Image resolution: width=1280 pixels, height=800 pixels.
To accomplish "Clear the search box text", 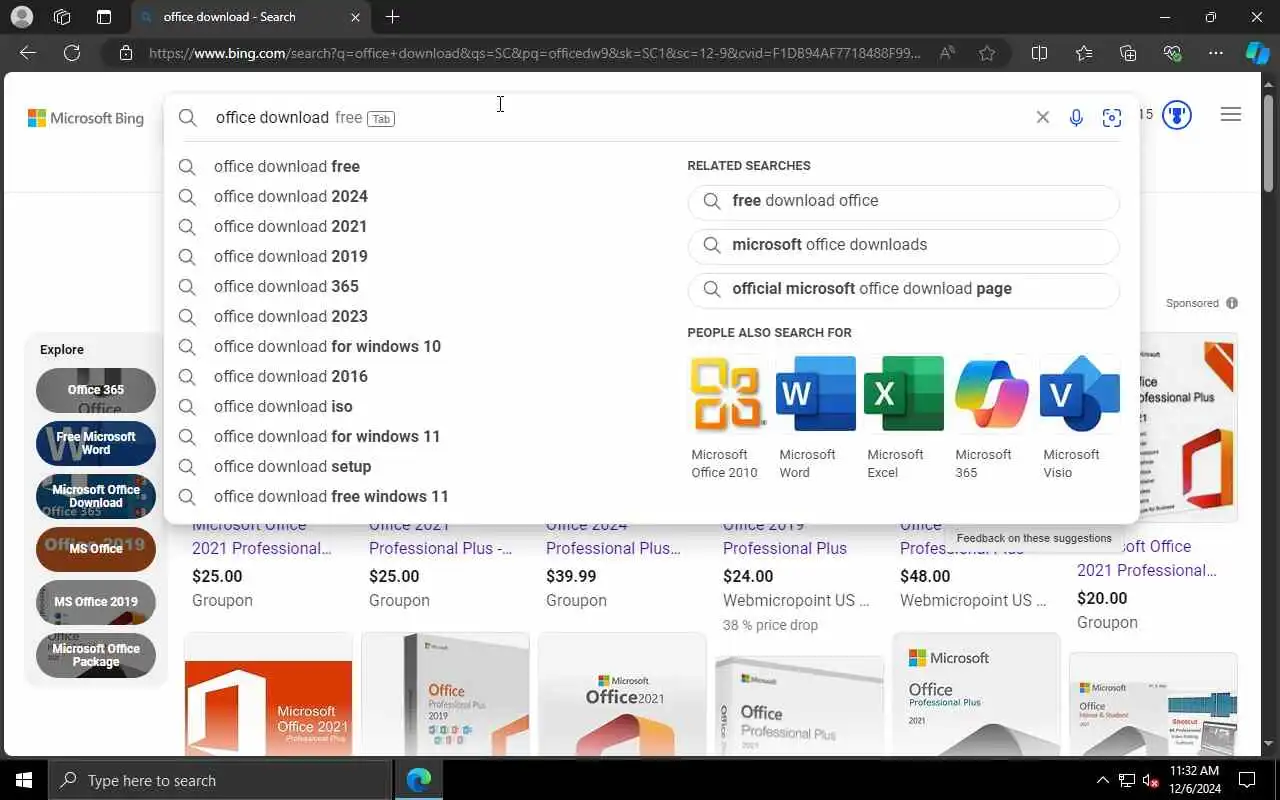I will [x=1042, y=117].
